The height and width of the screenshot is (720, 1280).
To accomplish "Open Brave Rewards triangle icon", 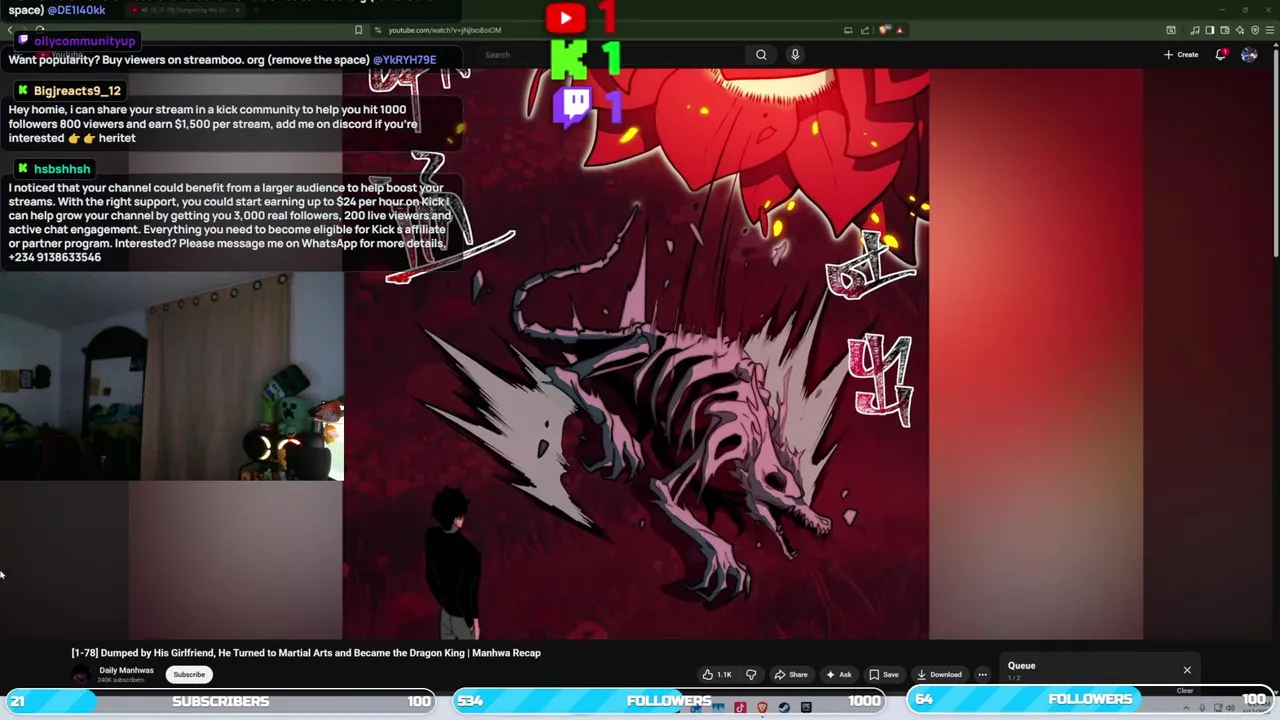I will (x=899, y=30).
